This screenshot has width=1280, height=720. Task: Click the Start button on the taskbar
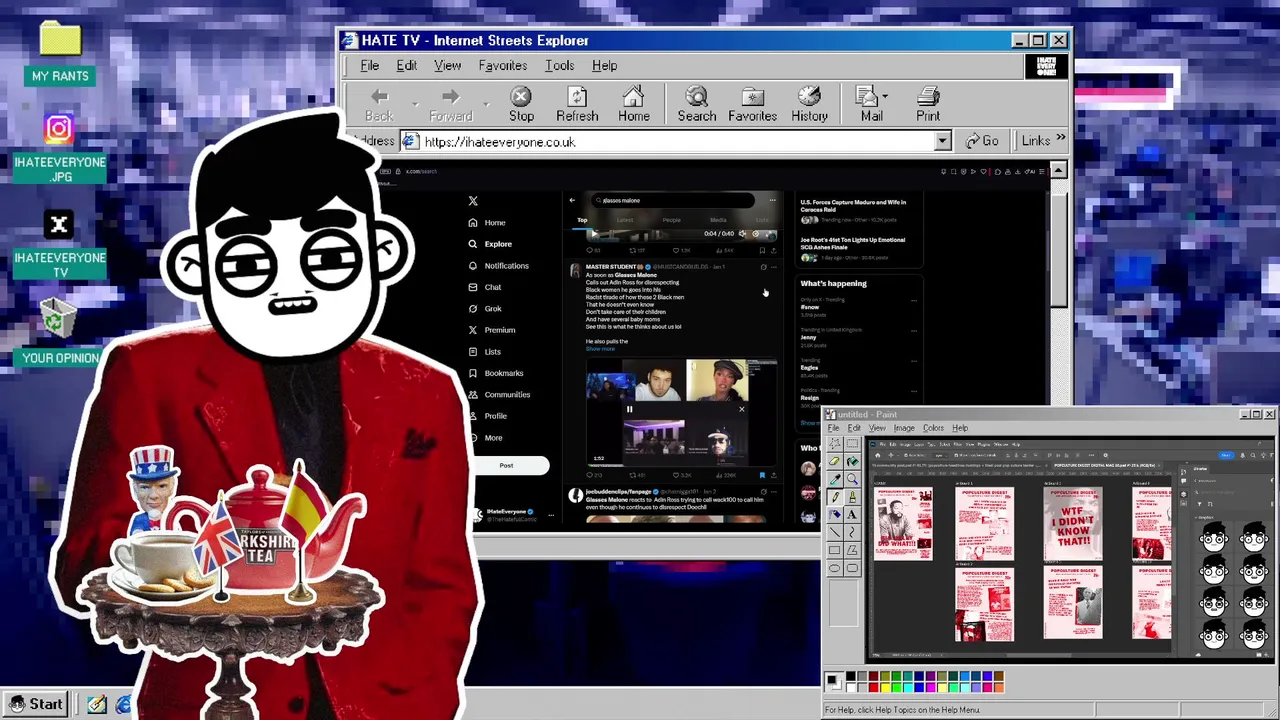[x=36, y=704]
